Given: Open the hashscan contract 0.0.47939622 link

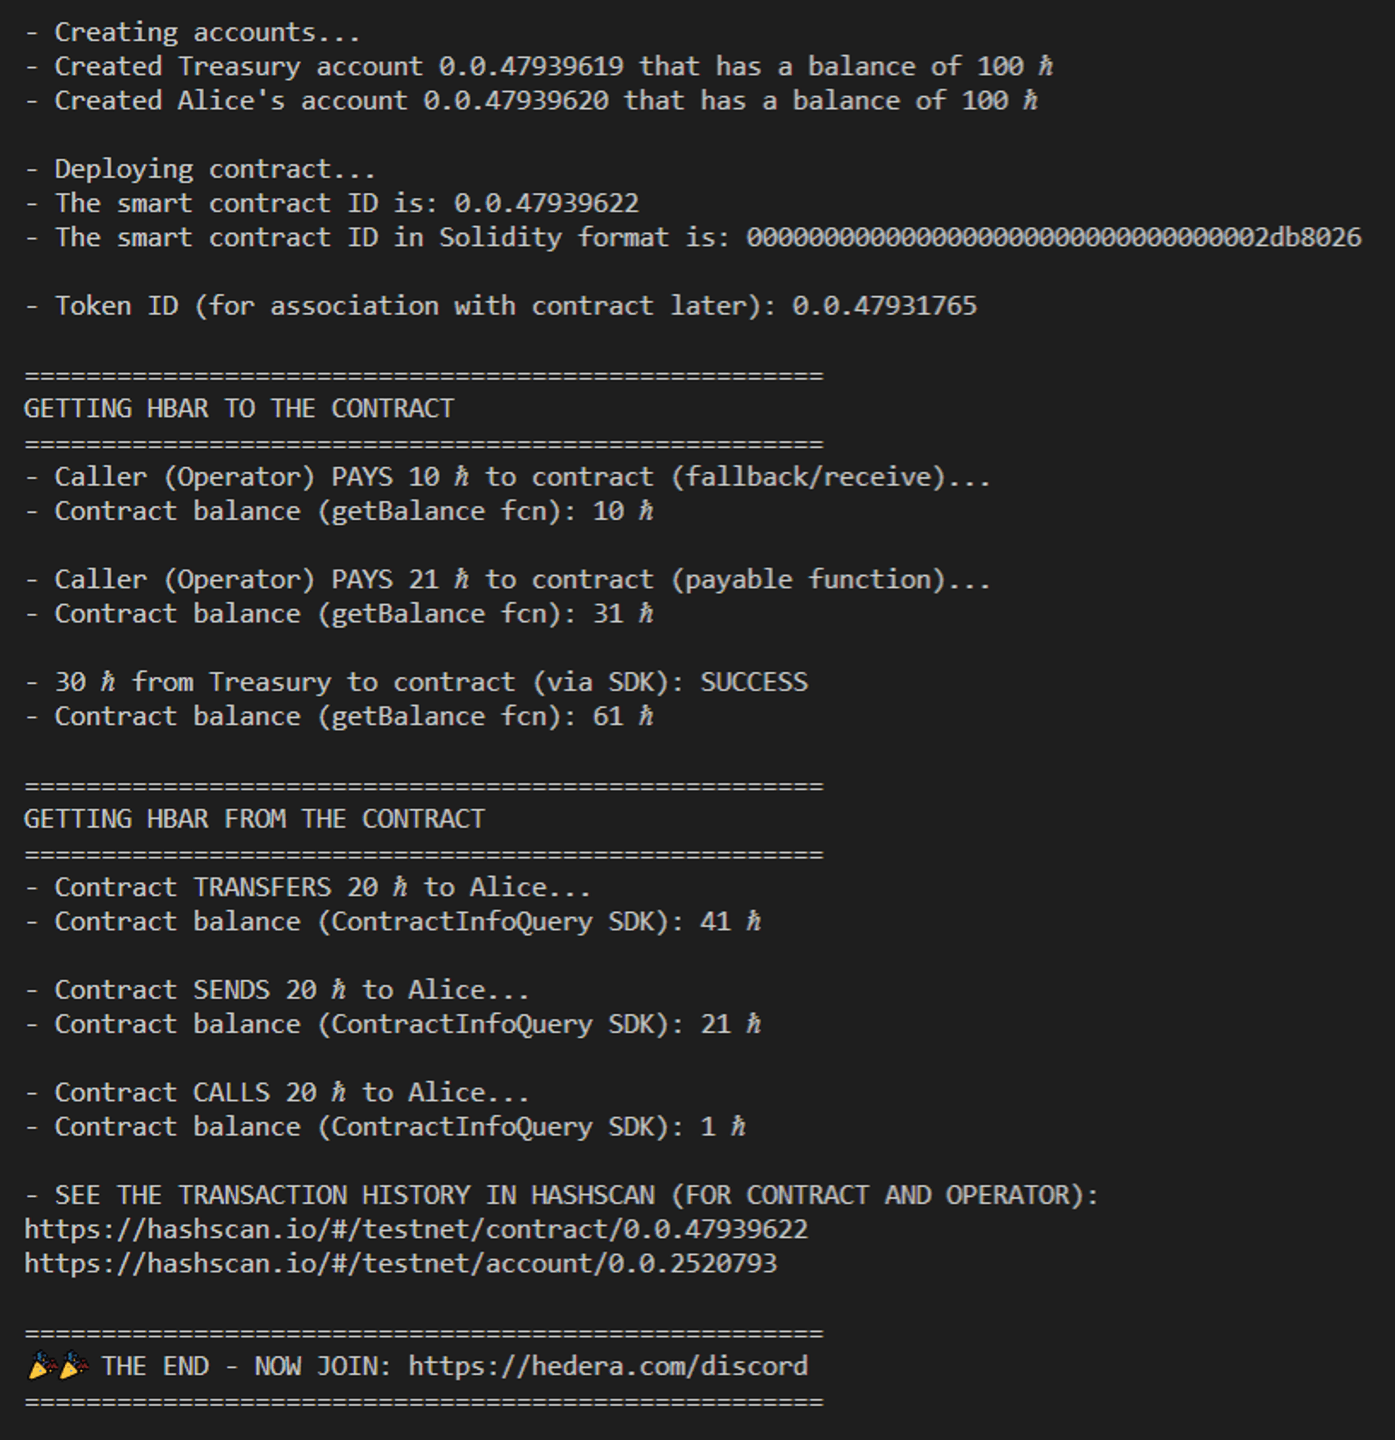Looking at the screenshot, I should point(416,1229).
